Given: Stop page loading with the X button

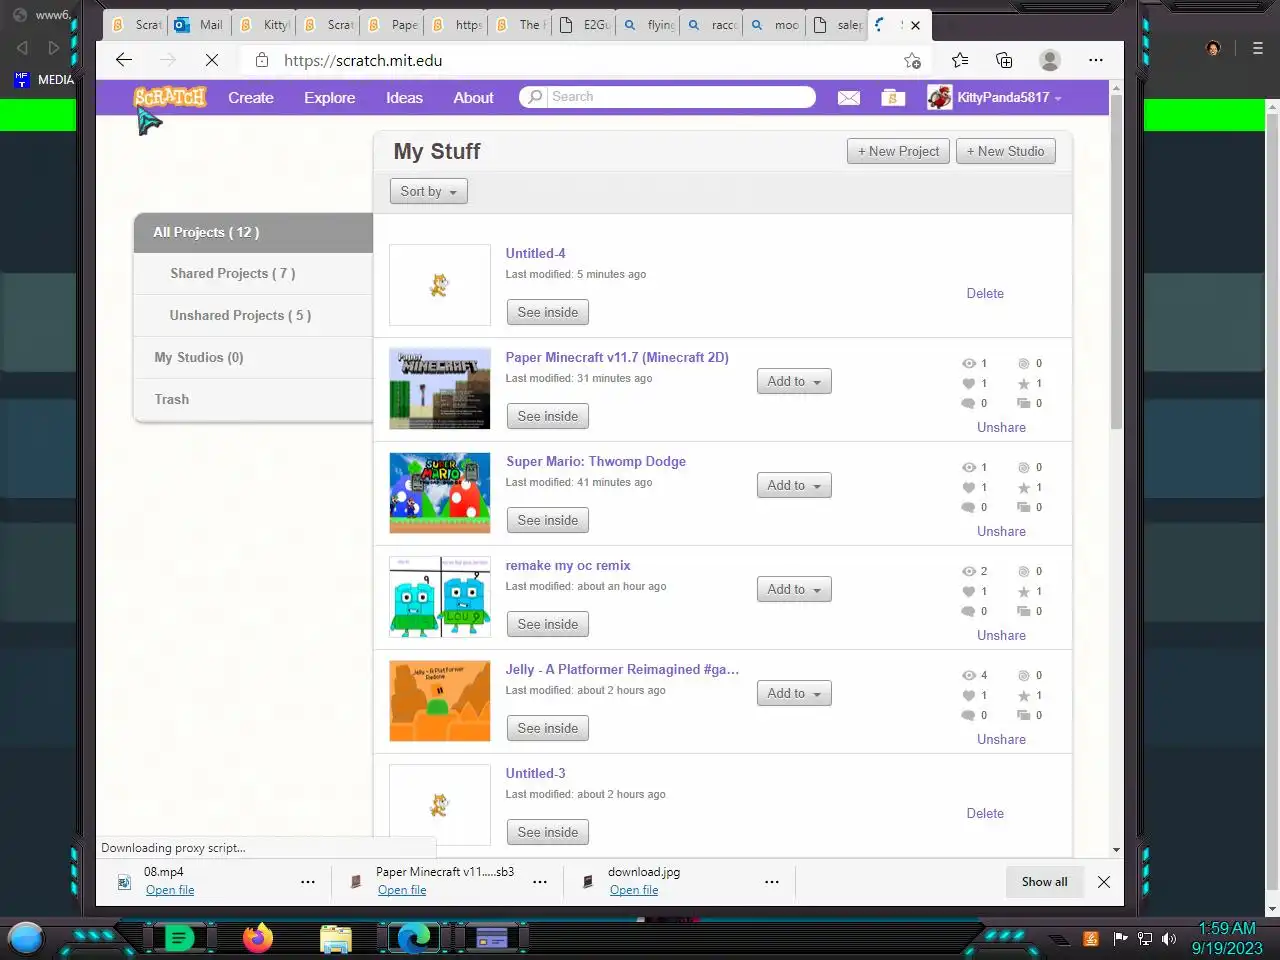Looking at the screenshot, I should click(x=212, y=60).
